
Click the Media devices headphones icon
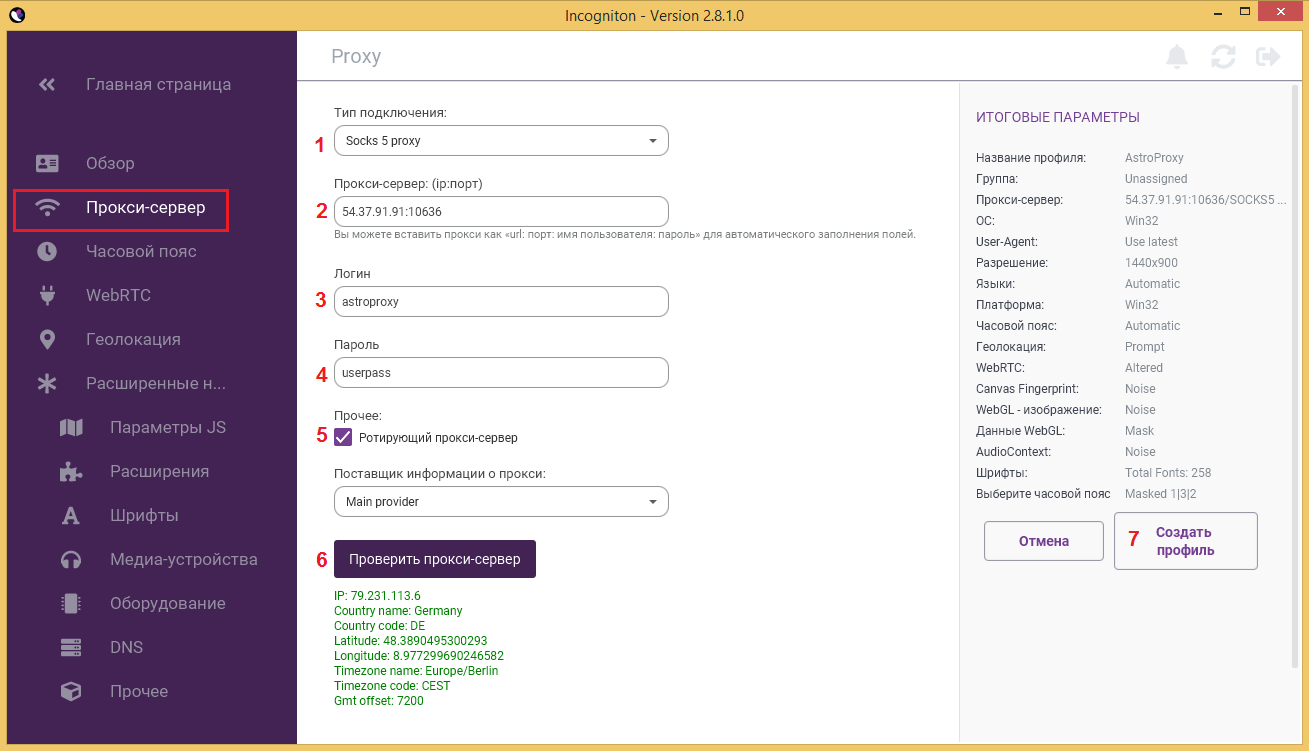[71, 559]
